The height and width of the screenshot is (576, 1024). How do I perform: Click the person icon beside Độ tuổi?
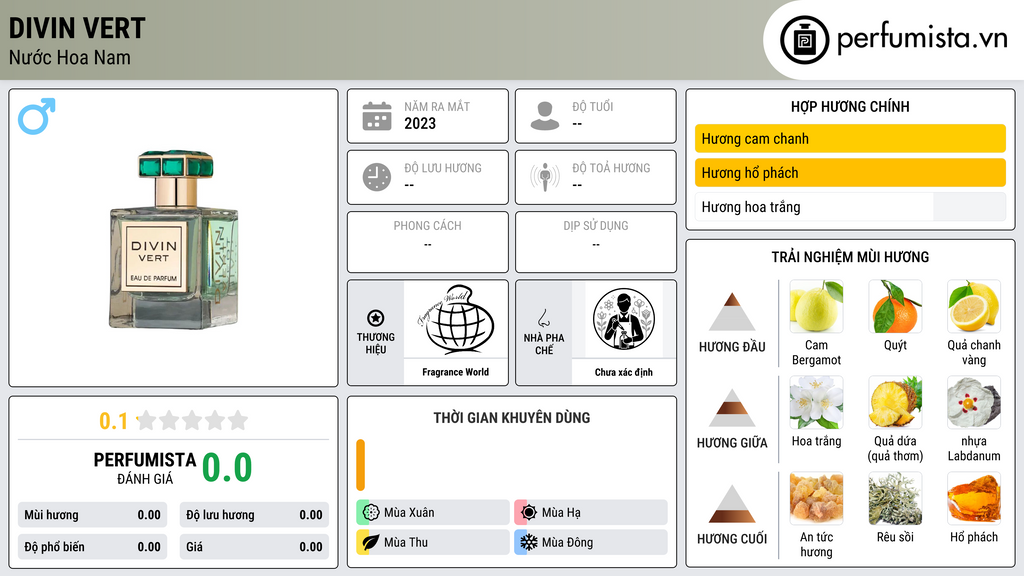click(x=545, y=116)
